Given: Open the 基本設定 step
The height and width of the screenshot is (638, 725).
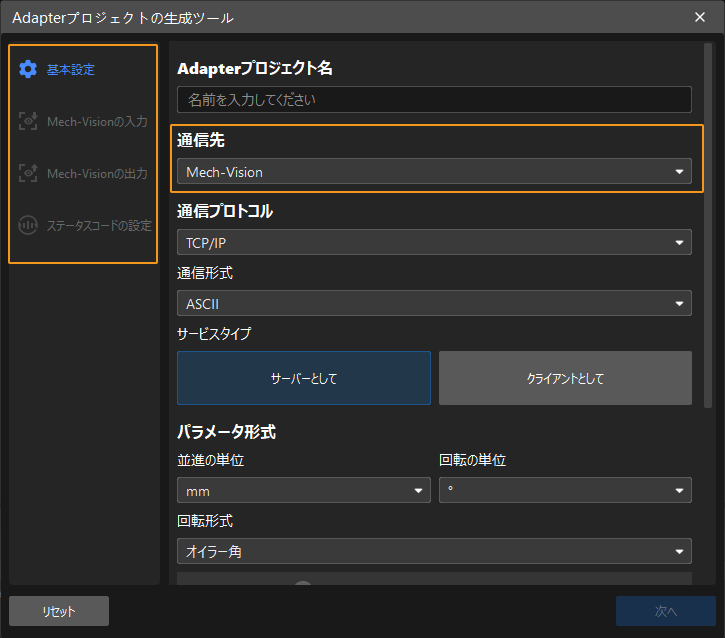Looking at the screenshot, I should 71,69.
